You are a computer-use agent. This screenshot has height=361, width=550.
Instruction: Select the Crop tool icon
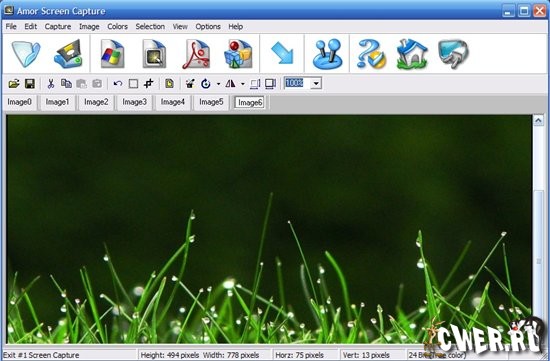coord(149,83)
